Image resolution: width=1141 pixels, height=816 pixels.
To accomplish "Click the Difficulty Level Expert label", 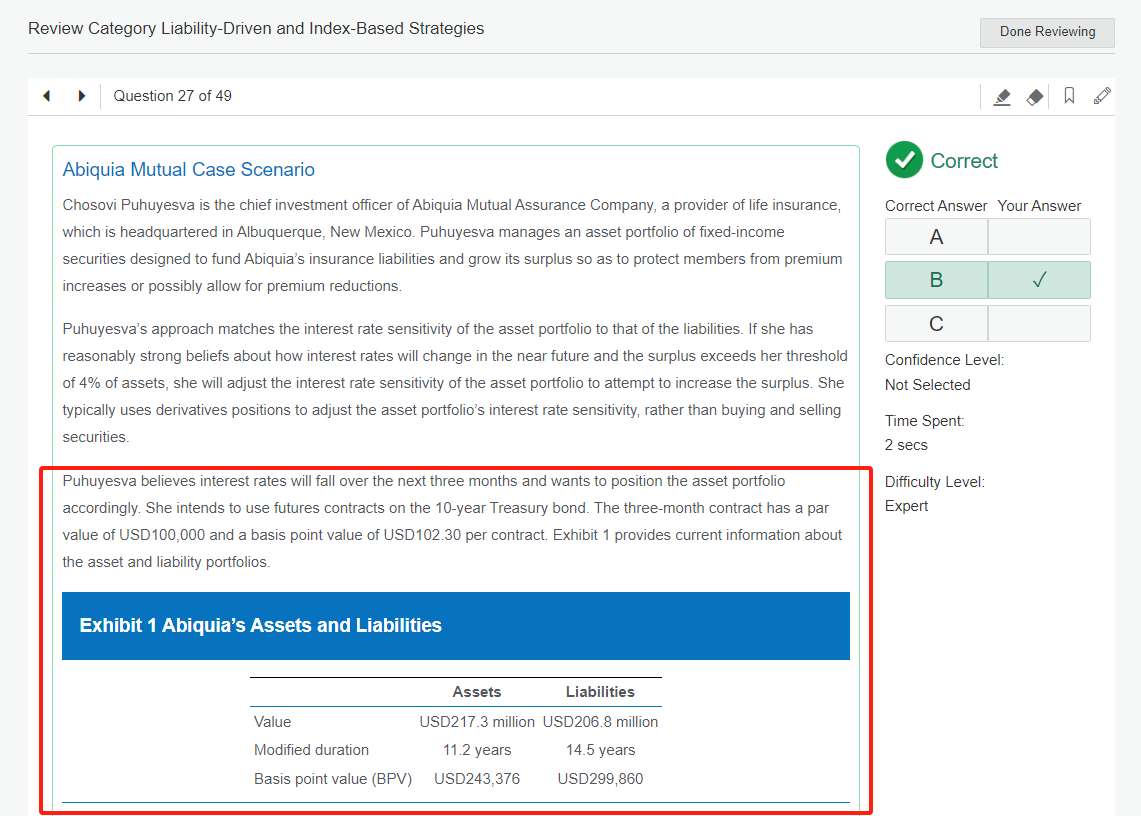I will [906, 506].
